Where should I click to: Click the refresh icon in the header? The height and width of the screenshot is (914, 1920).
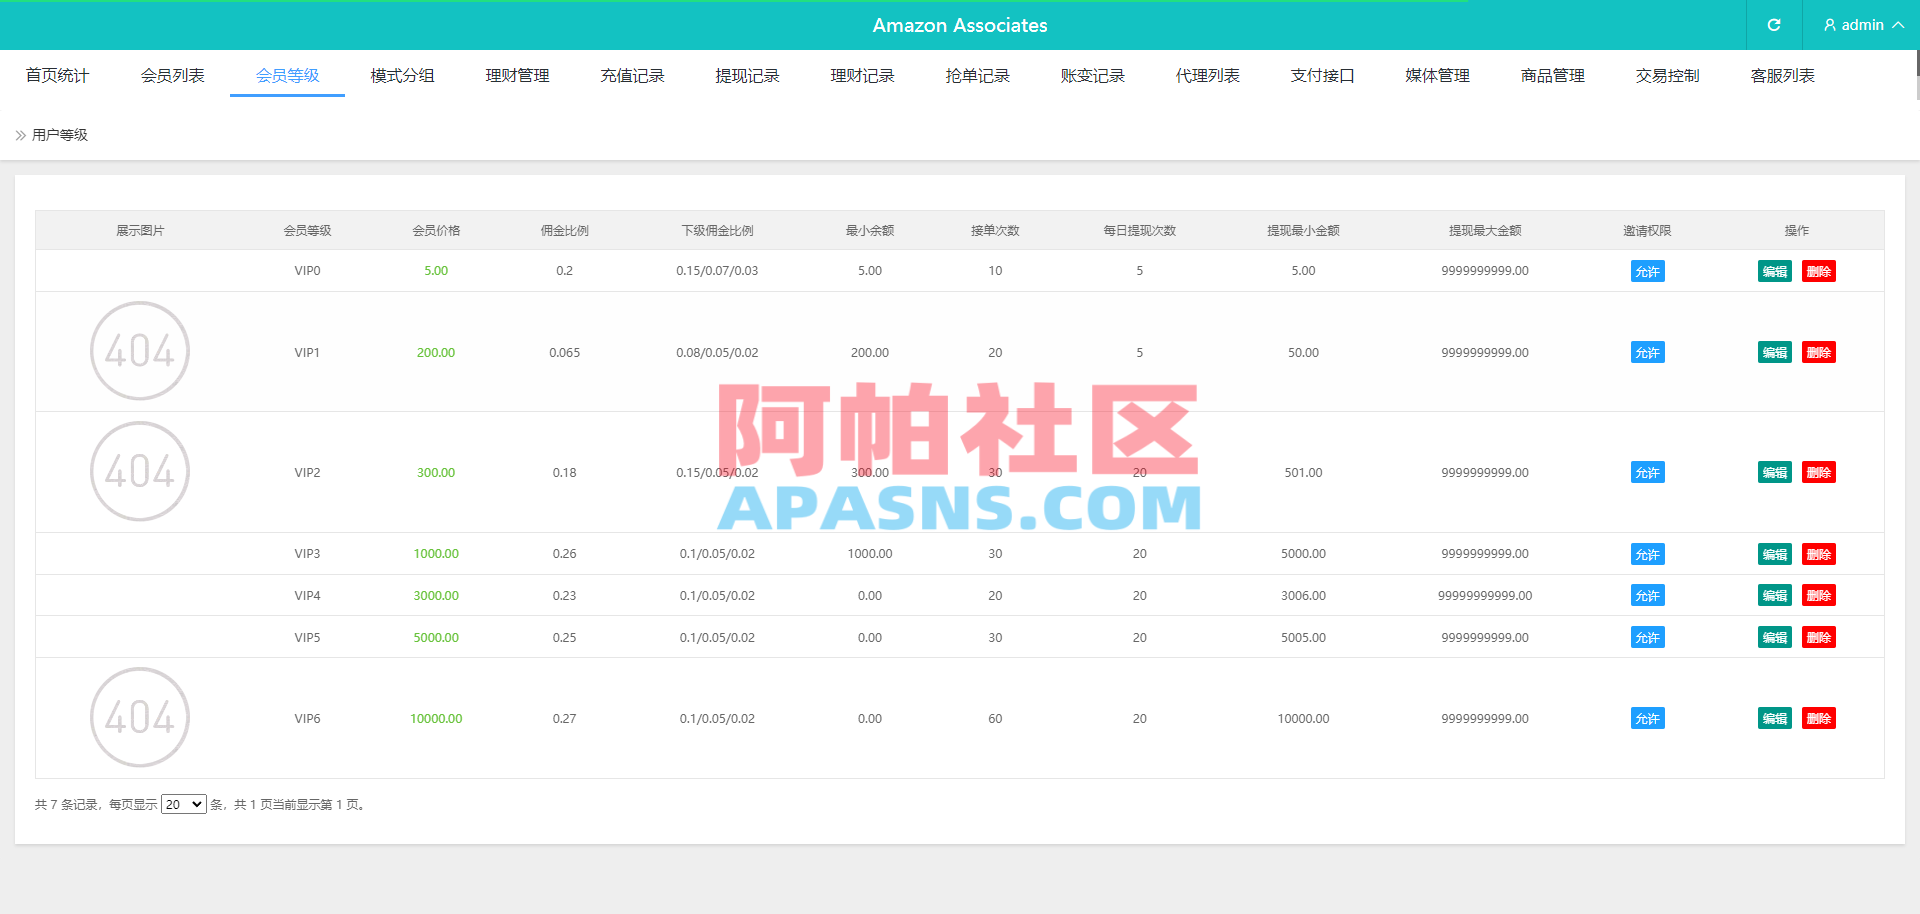(1772, 25)
